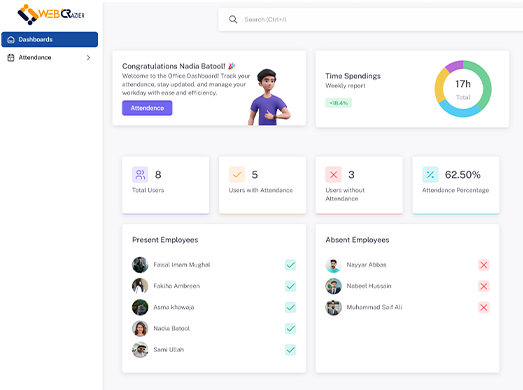The height and width of the screenshot is (390, 523).
Task: Click the Attendance calendar icon in sidebar
Action: click(11, 57)
